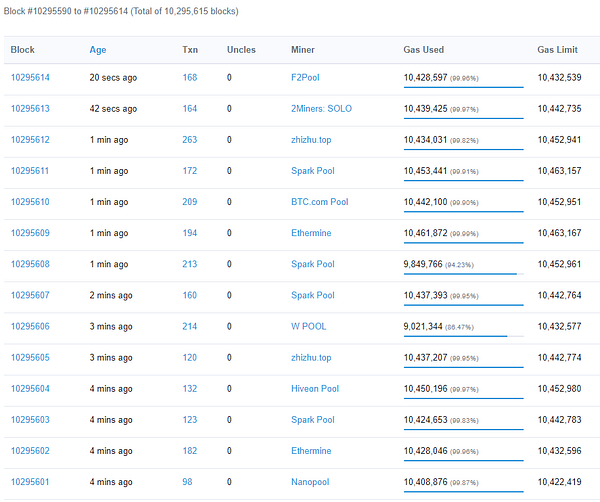The width and height of the screenshot is (600, 502).
Task: Sort table by Age column header
Action: 98,50
